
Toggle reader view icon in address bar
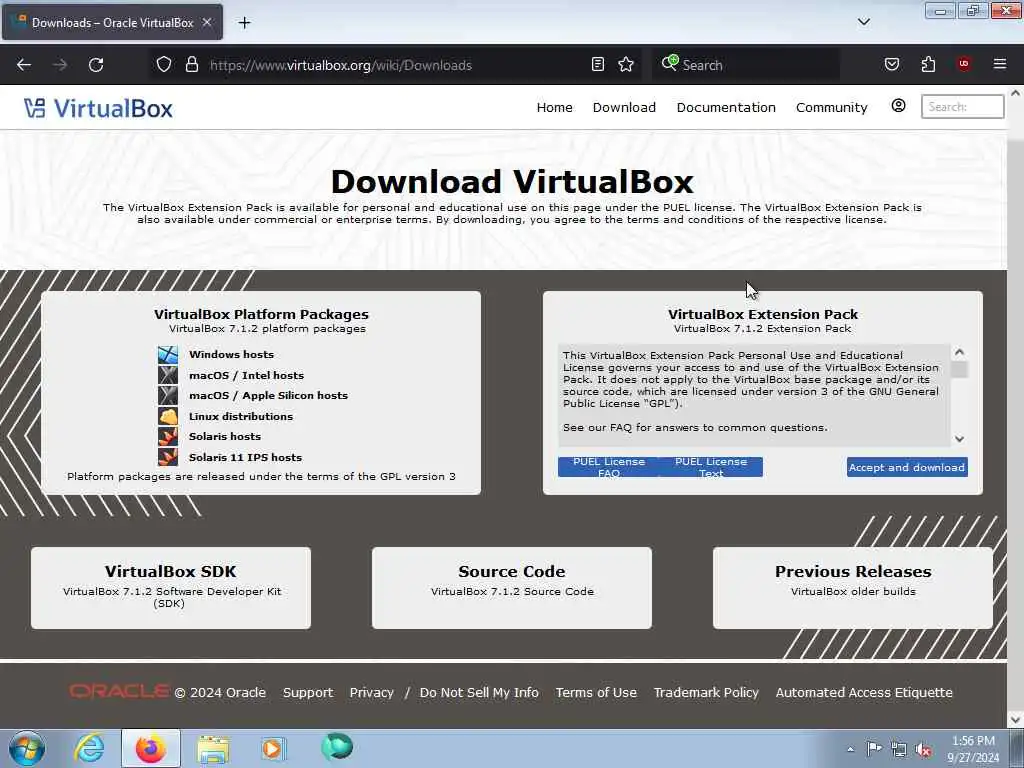pos(598,64)
